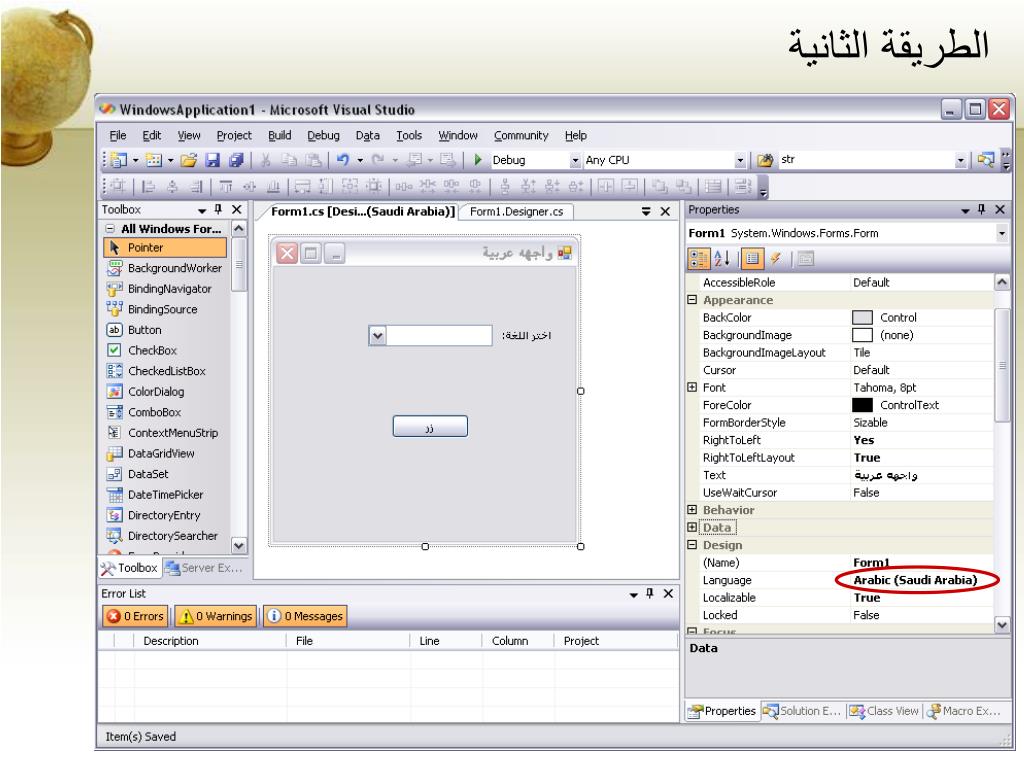Select the Pointer tool in Toolbox
1024x768 pixels.
[165, 248]
